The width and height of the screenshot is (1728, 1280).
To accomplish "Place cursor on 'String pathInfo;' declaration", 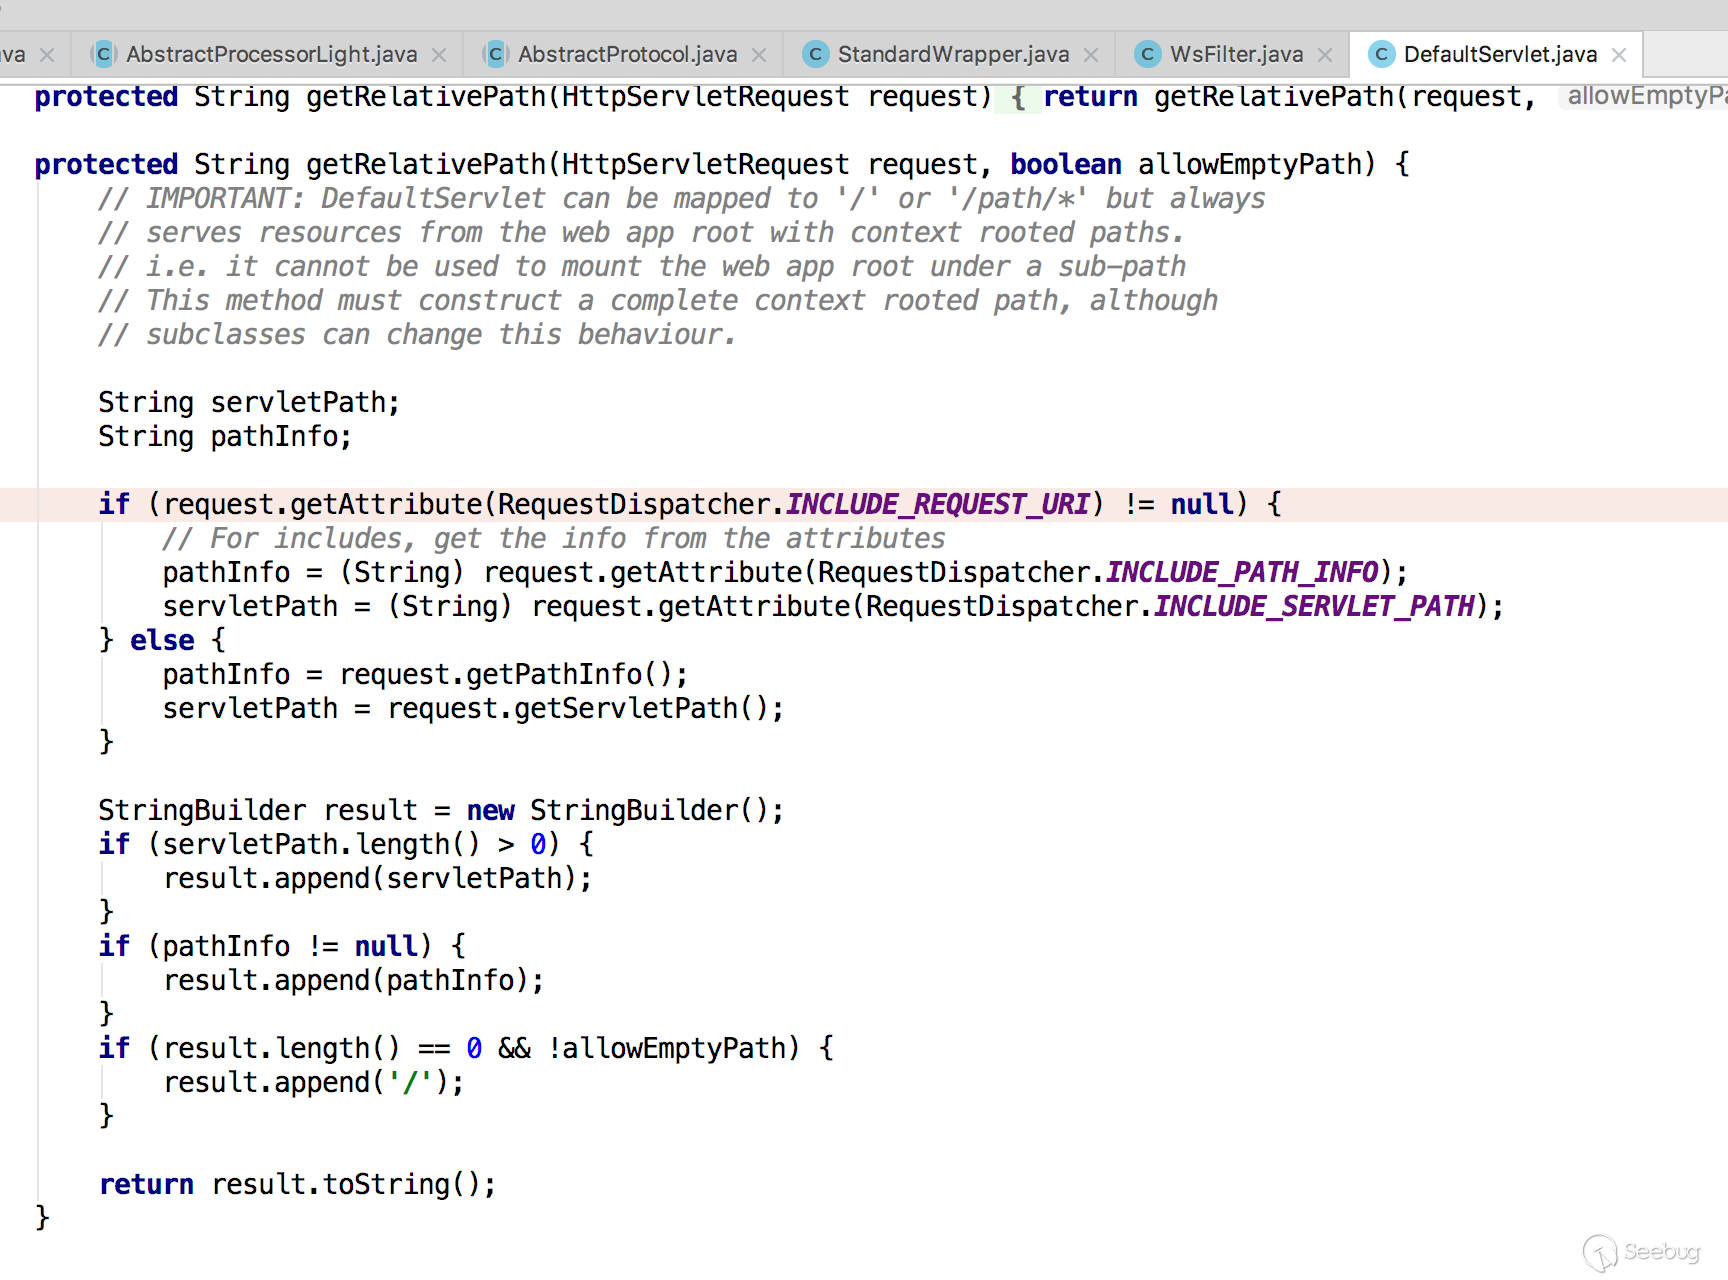I will [225, 436].
